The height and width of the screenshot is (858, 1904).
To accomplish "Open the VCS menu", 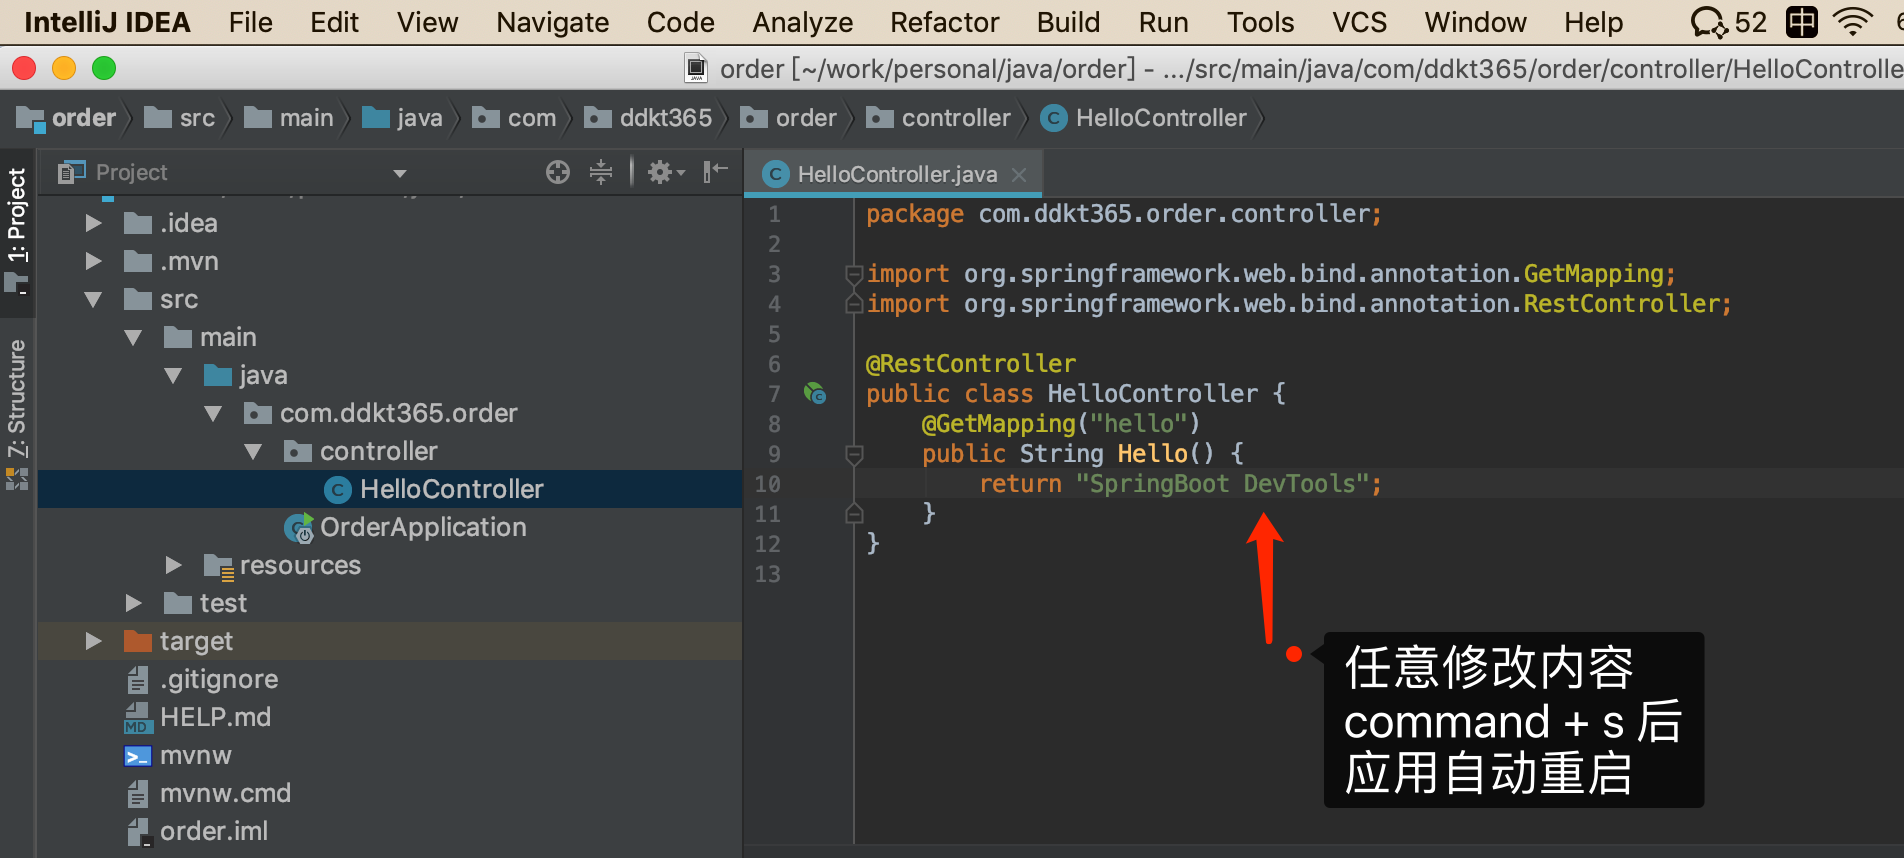I will (x=1359, y=22).
